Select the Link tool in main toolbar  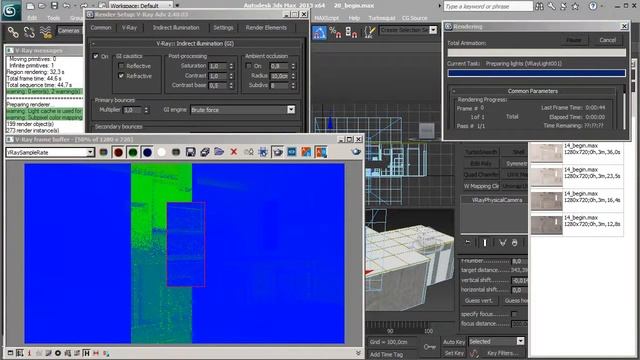(13, 32)
